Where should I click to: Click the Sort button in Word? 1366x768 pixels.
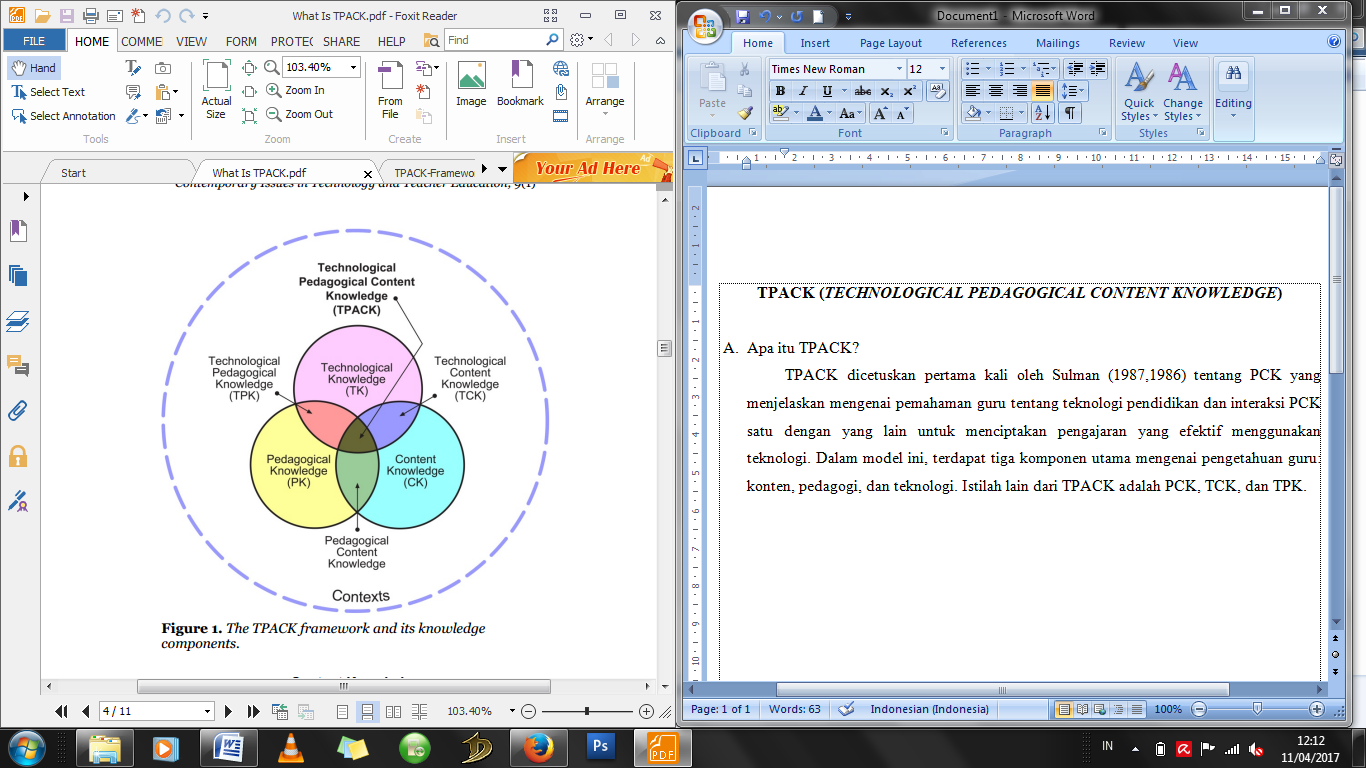[1042, 113]
